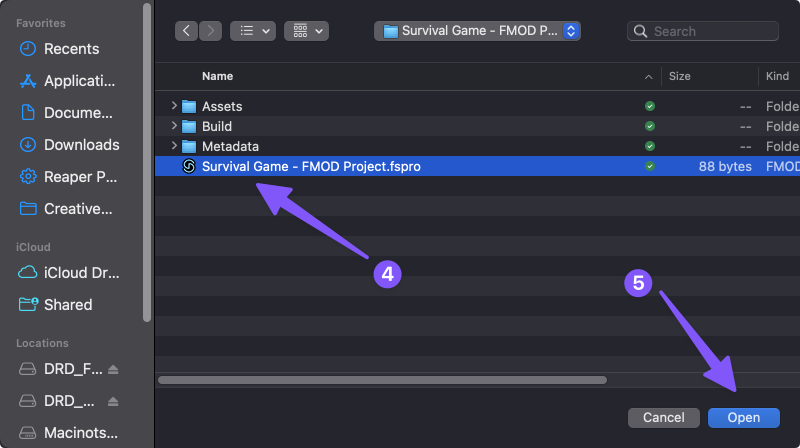The width and height of the screenshot is (800, 448).
Task: Go back to the previous folder
Action: tap(187, 31)
